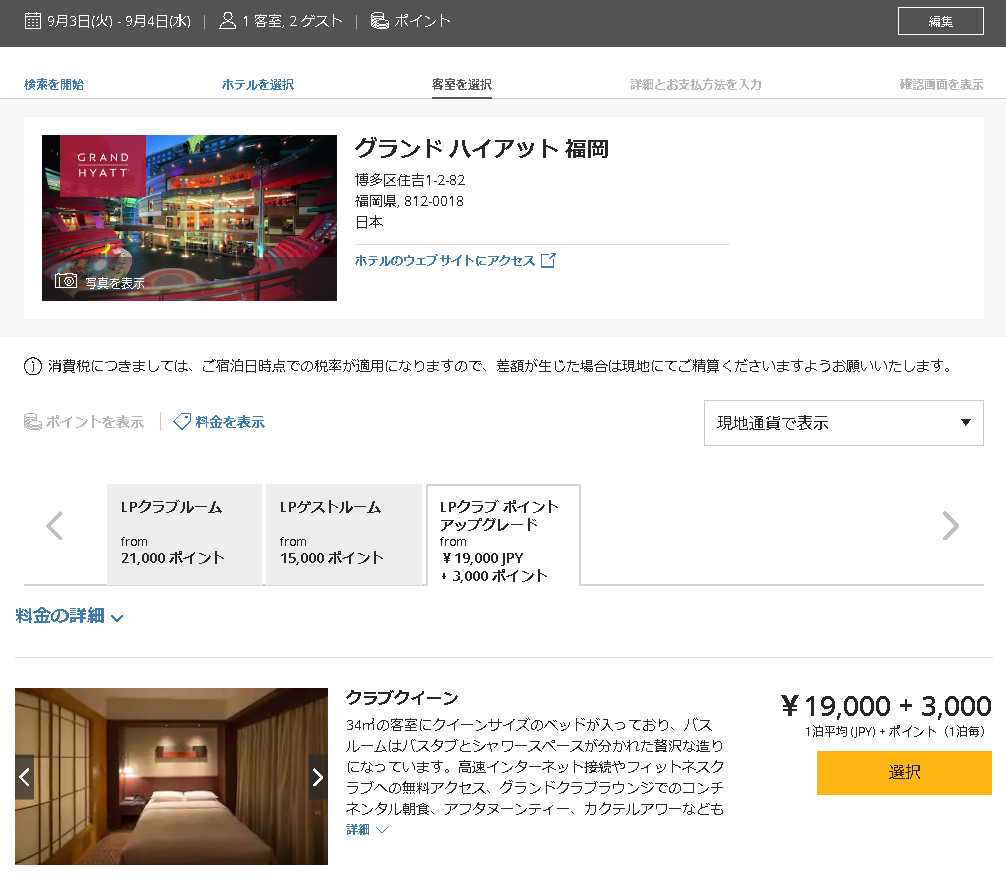Select the 客室を選択 step

tap(462, 85)
